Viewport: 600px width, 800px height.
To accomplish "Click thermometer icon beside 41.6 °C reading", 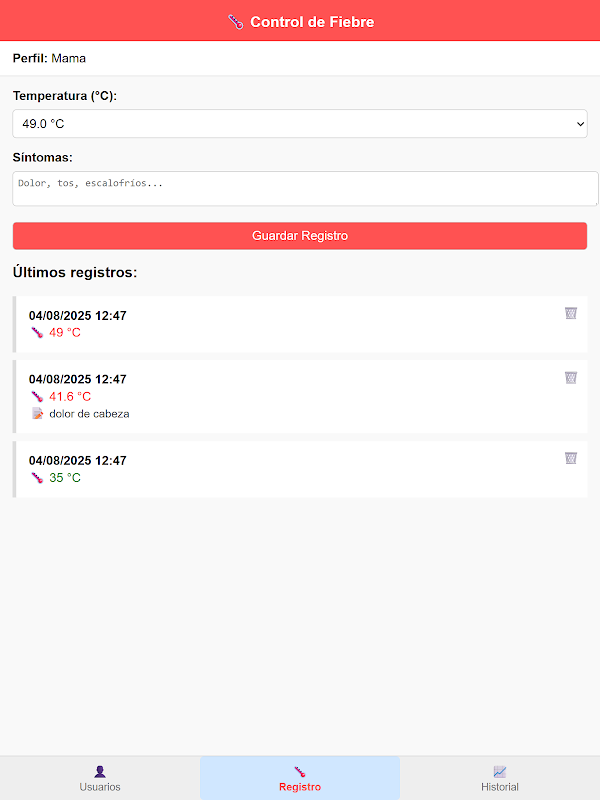I will coord(37,397).
